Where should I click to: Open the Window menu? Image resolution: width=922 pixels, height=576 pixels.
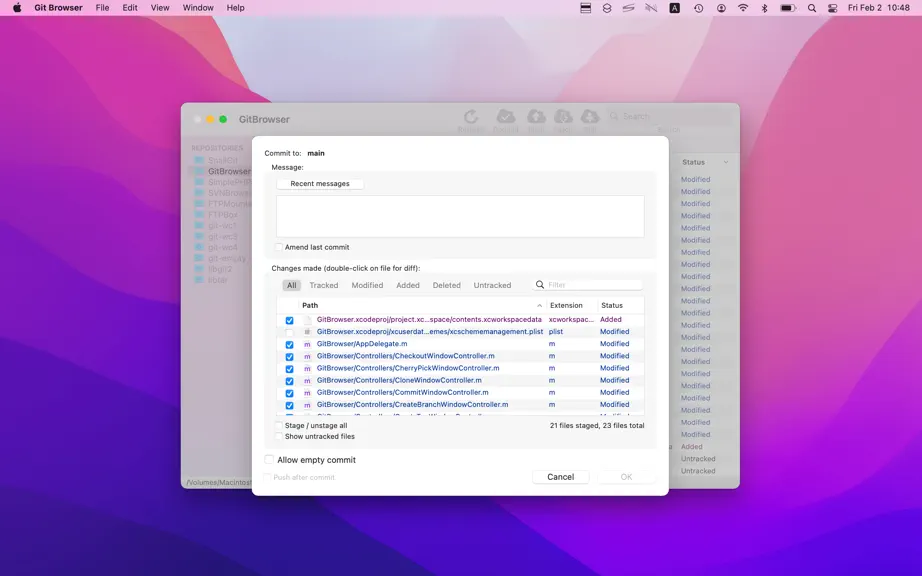pos(198,8)
